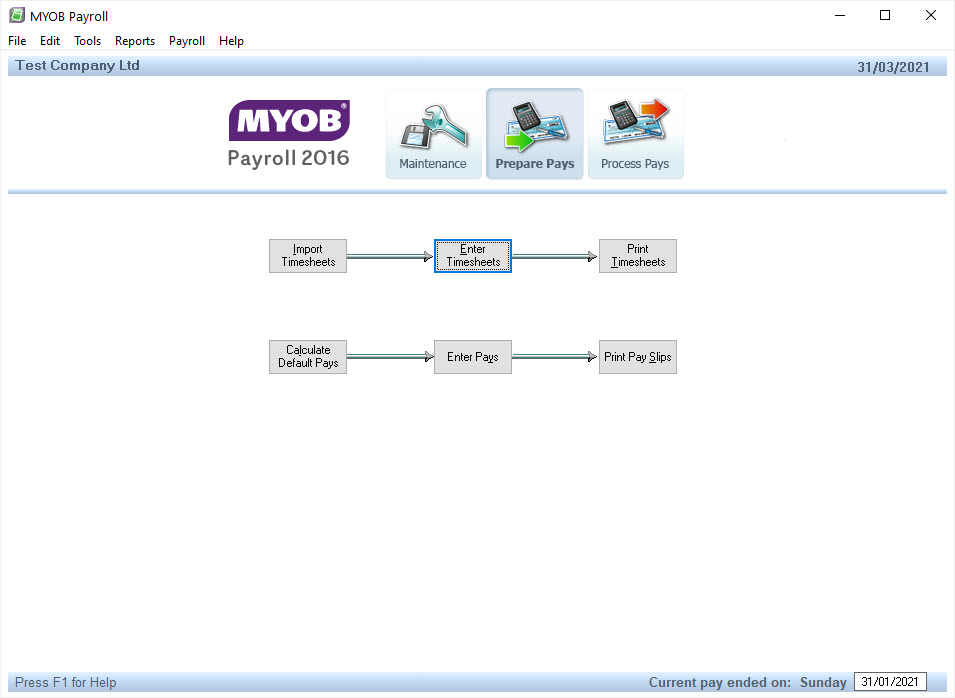
Task: Open the File menu
Action: [17, 41]
